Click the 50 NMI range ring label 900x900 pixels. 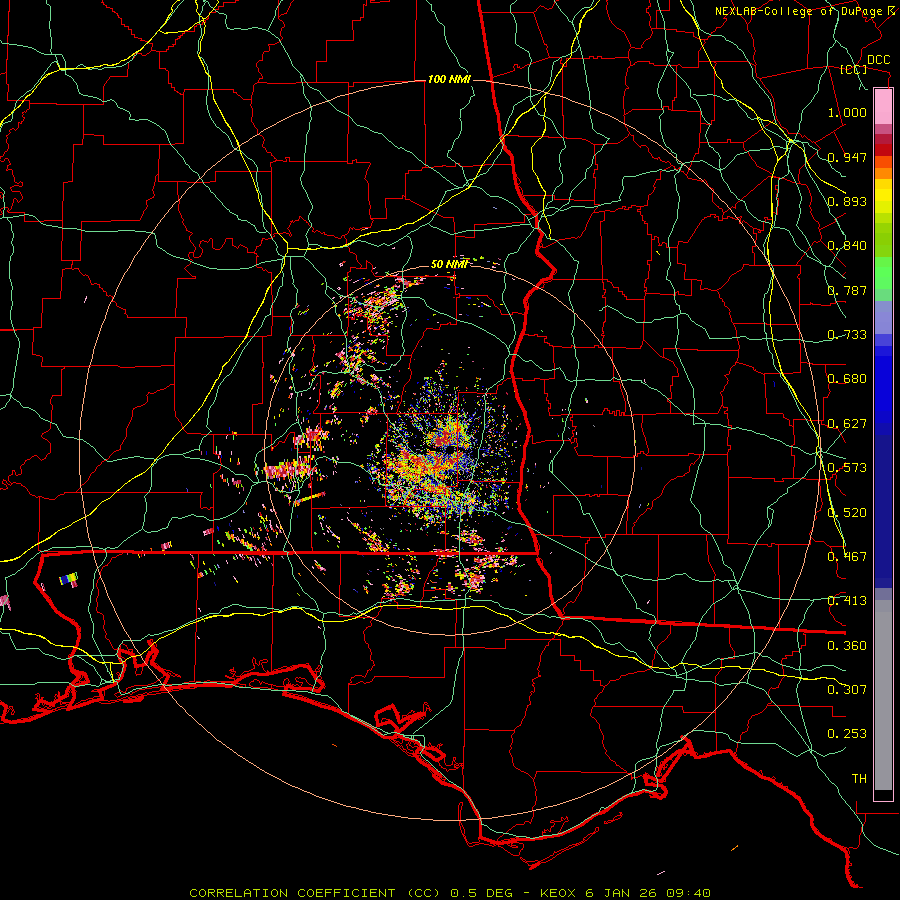[449, 264]
